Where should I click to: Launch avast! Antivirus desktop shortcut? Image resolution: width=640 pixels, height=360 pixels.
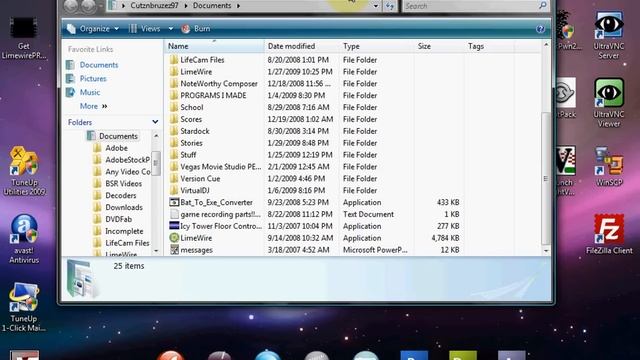coord(24,239)
